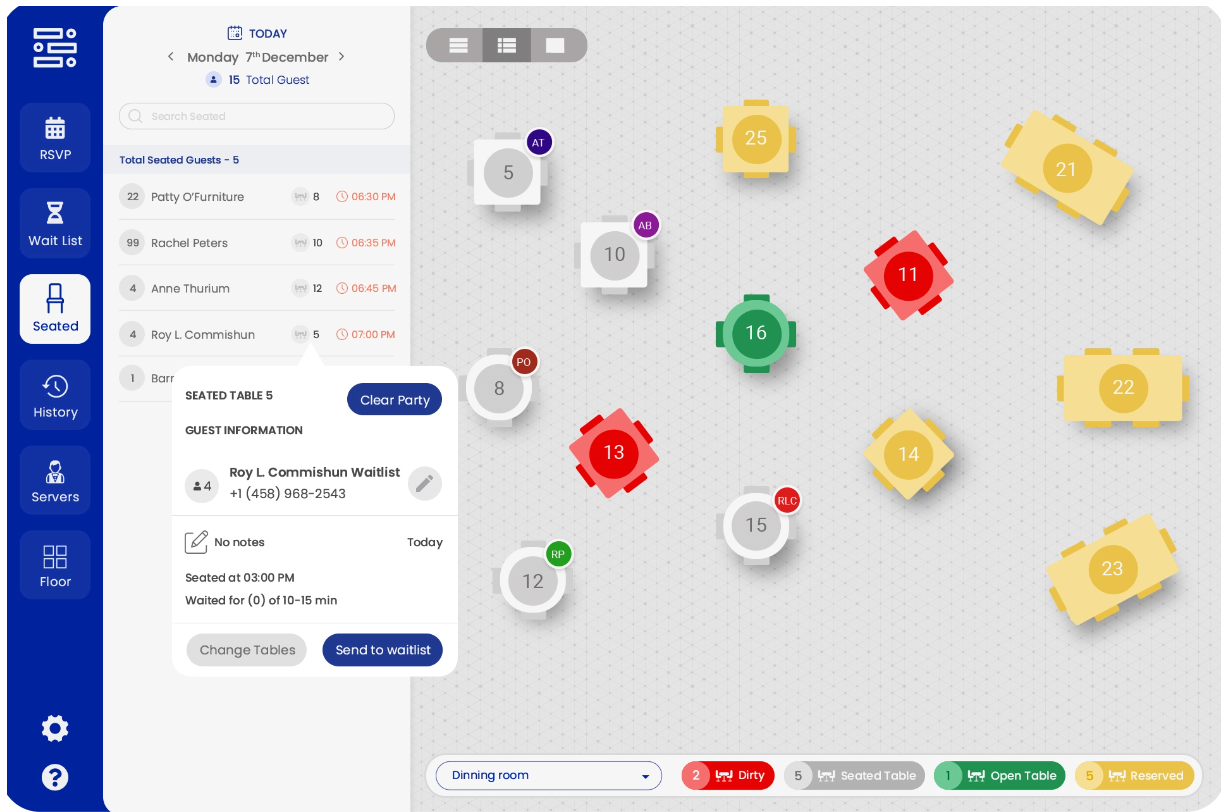
Task: Filter by Dirty tables legend
Action: point(727,776)
